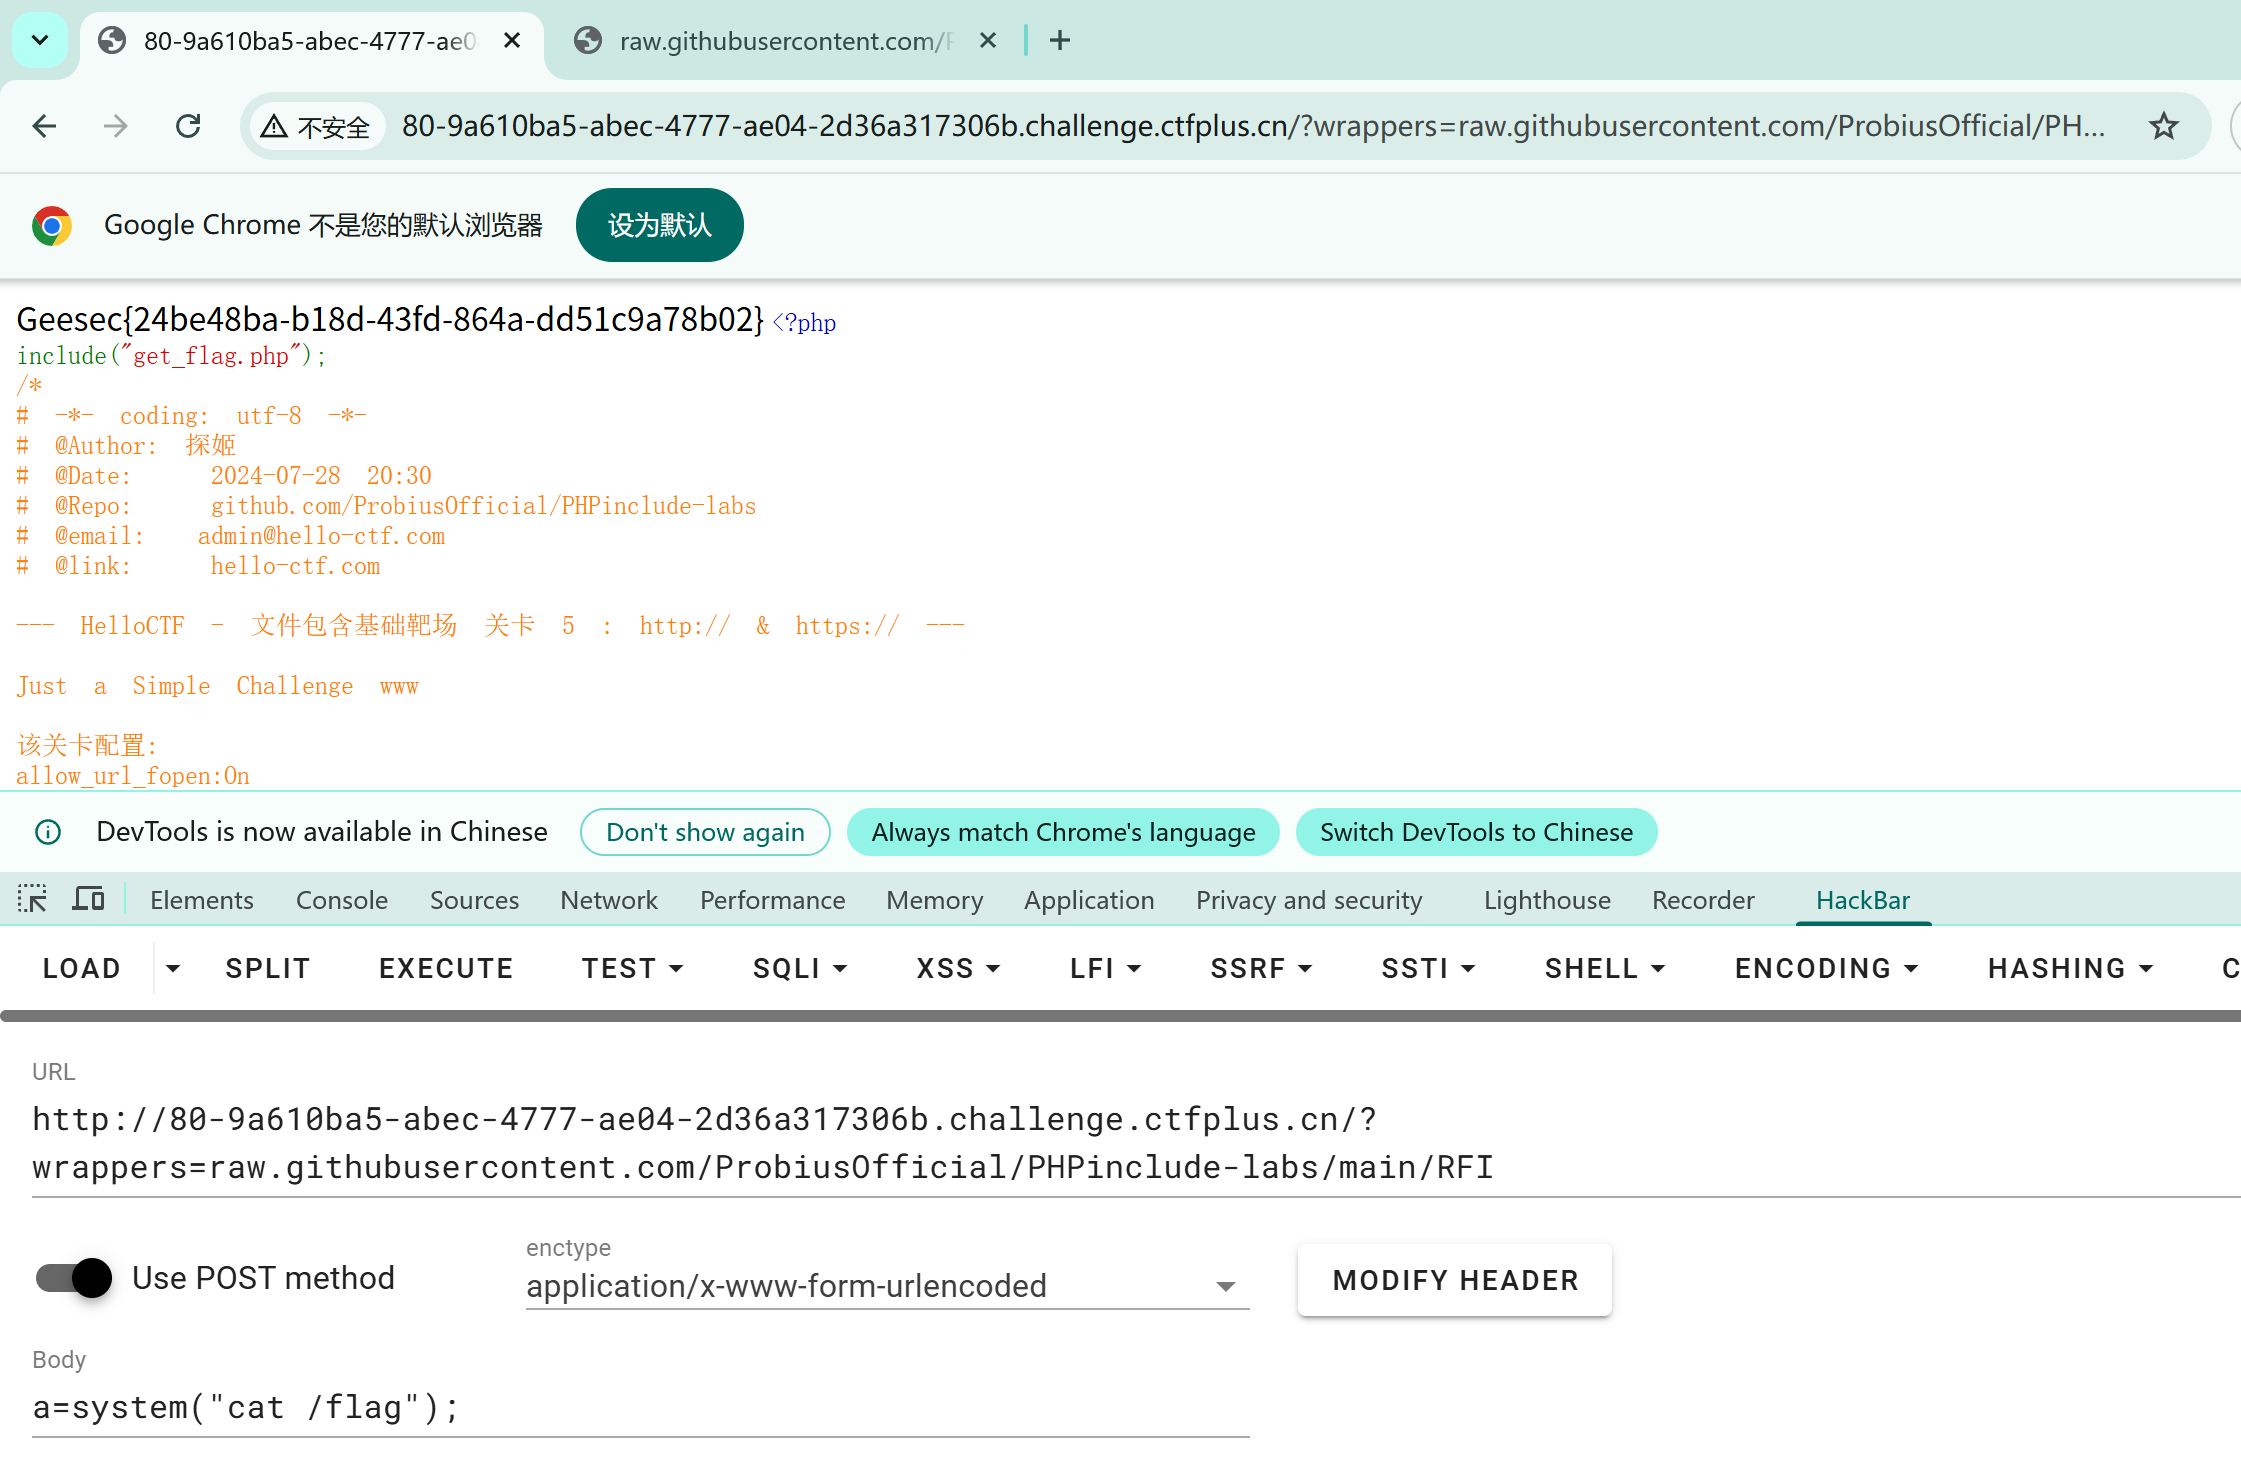The image size is (2241, 1472).
Task: Open a new browser tab
Action: (x=1060, y=40)
